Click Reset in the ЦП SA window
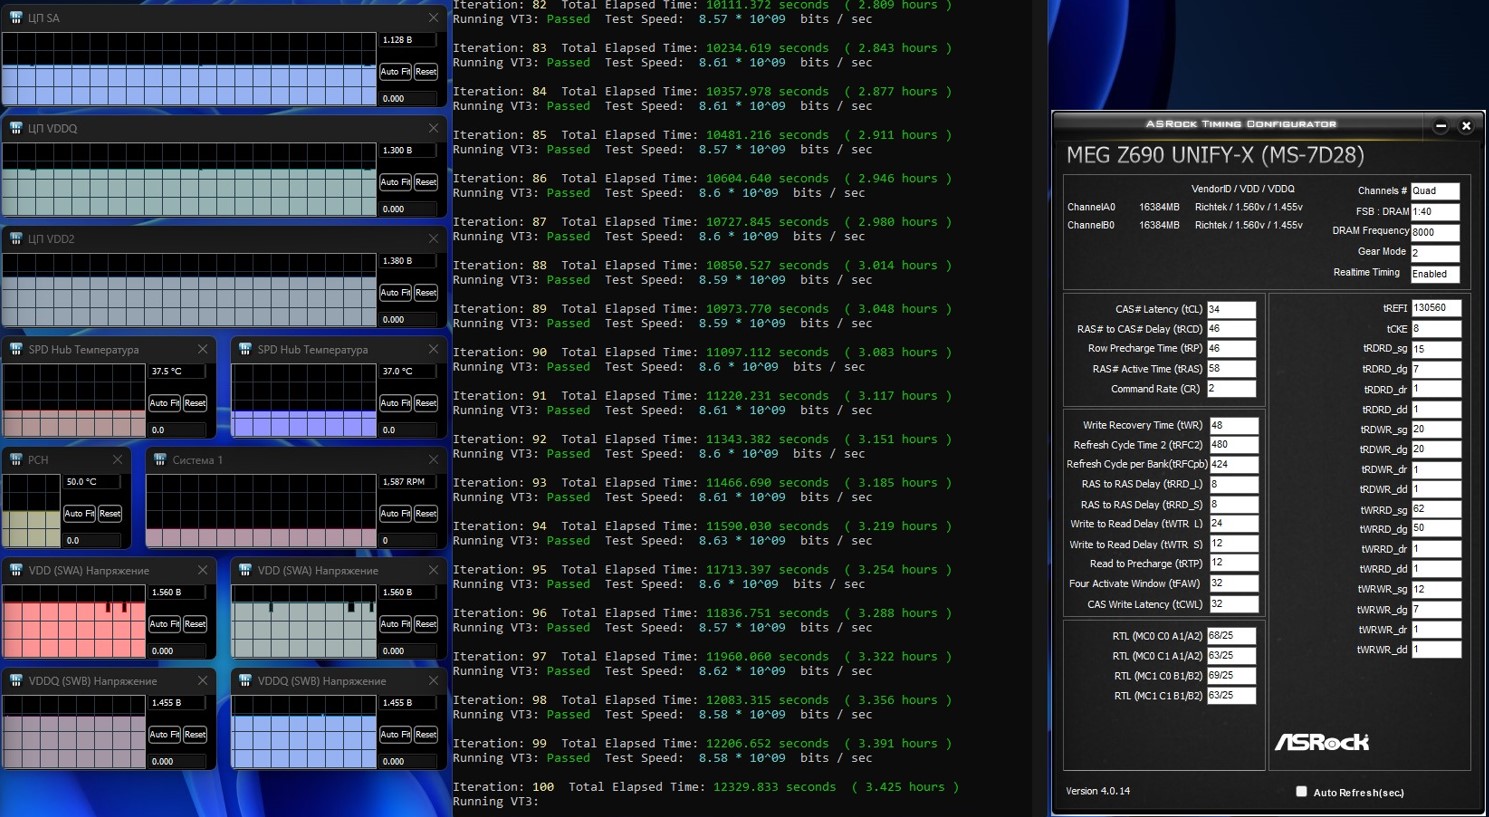The image size is (1489, 817). coord(426,72)
